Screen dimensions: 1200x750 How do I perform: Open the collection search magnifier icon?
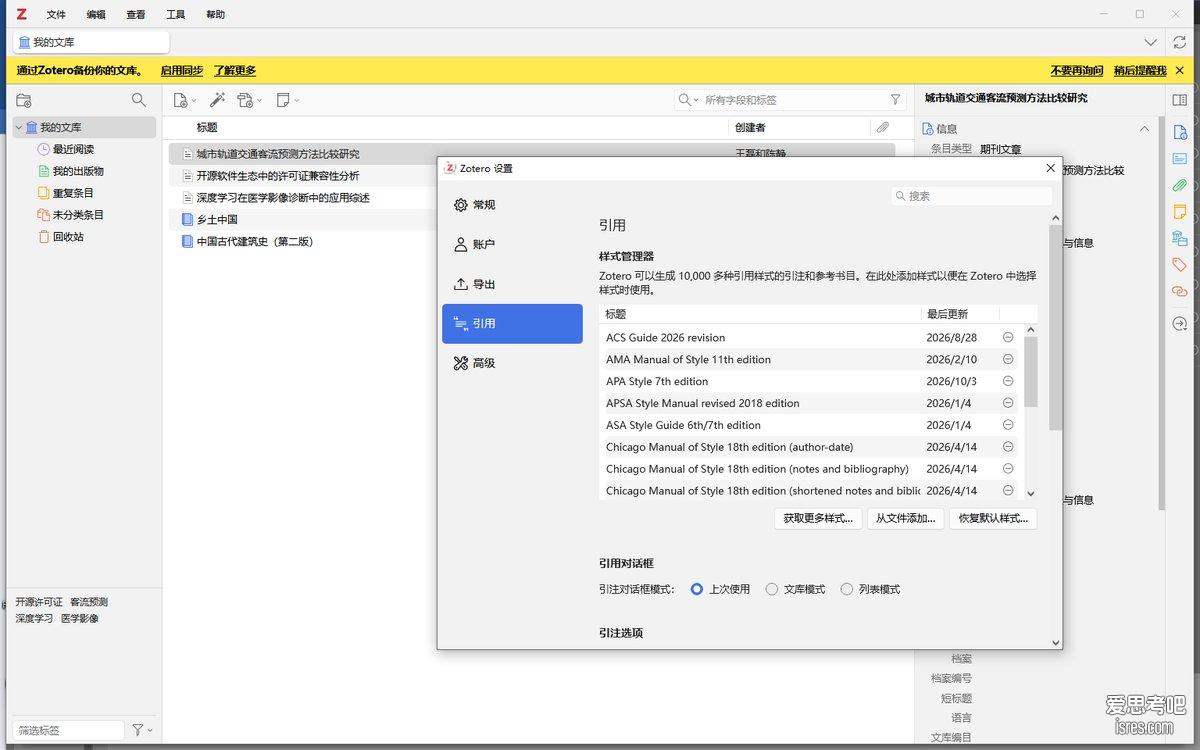click(139, 100)
